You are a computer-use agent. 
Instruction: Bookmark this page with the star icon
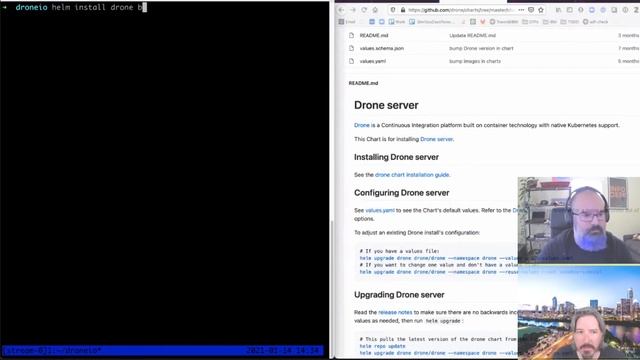541,10
